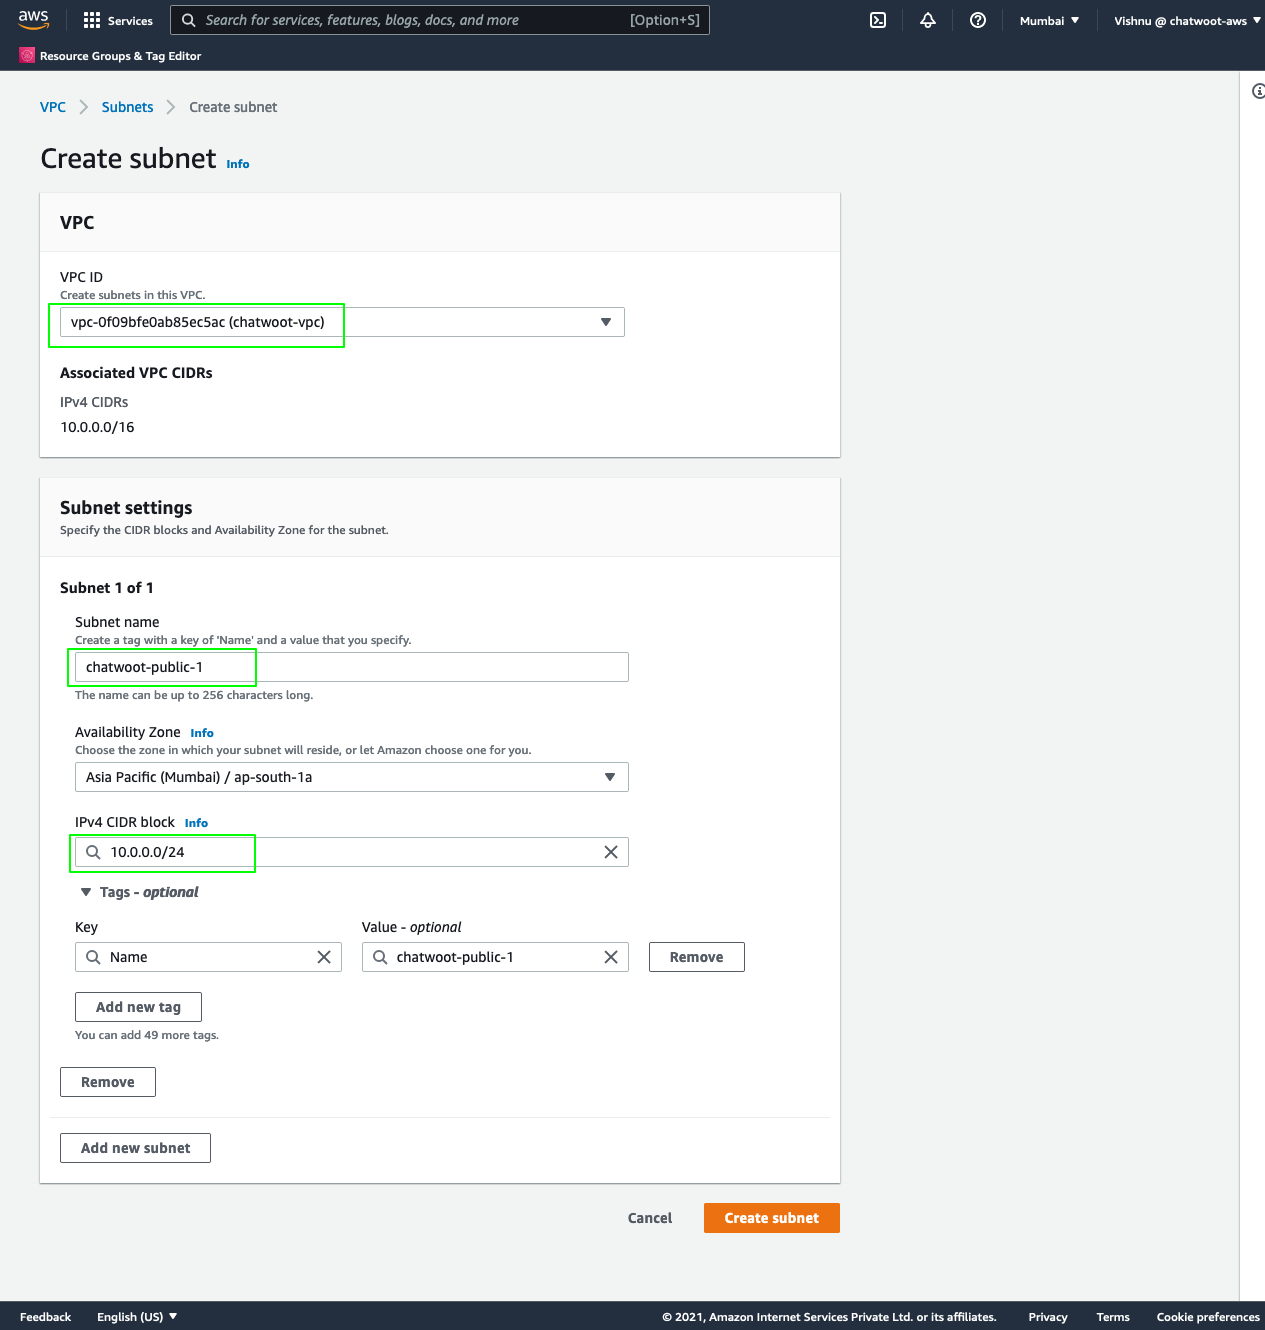1265x1330 pixels.
Task: Open the info panel icon at right edge
Action: (x=1258, y=91)
